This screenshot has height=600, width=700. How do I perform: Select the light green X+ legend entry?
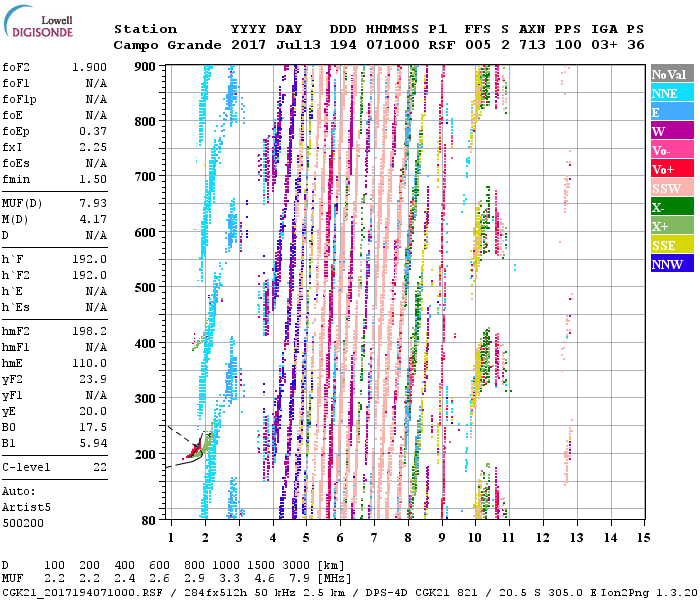670,226
